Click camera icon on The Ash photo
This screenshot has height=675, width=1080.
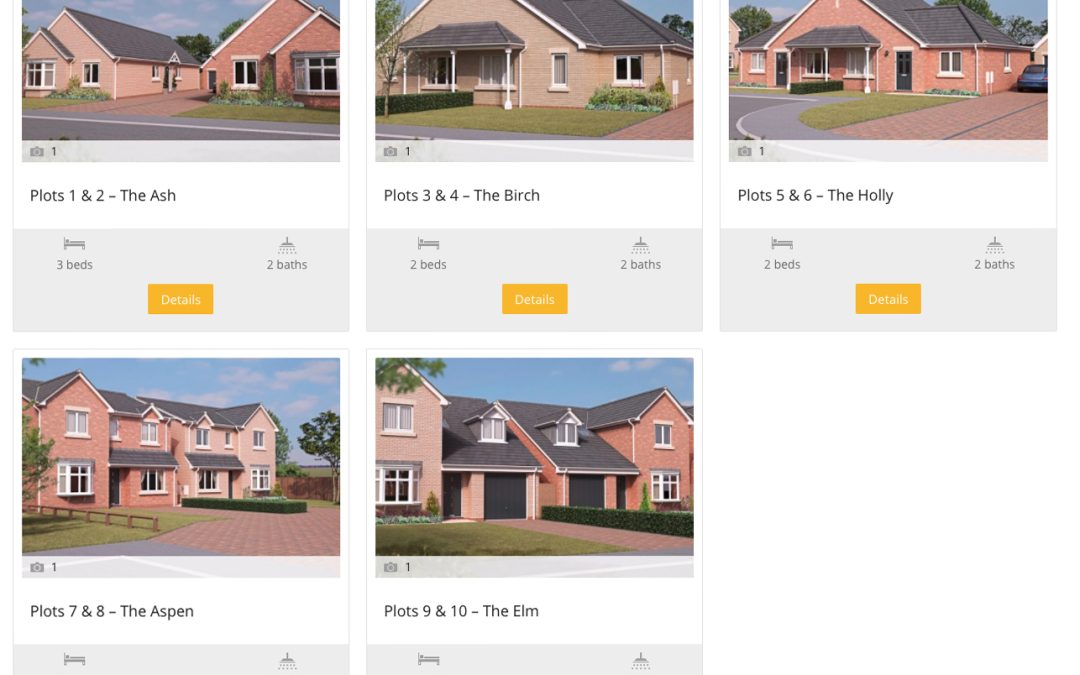click(x=37, y=152)
